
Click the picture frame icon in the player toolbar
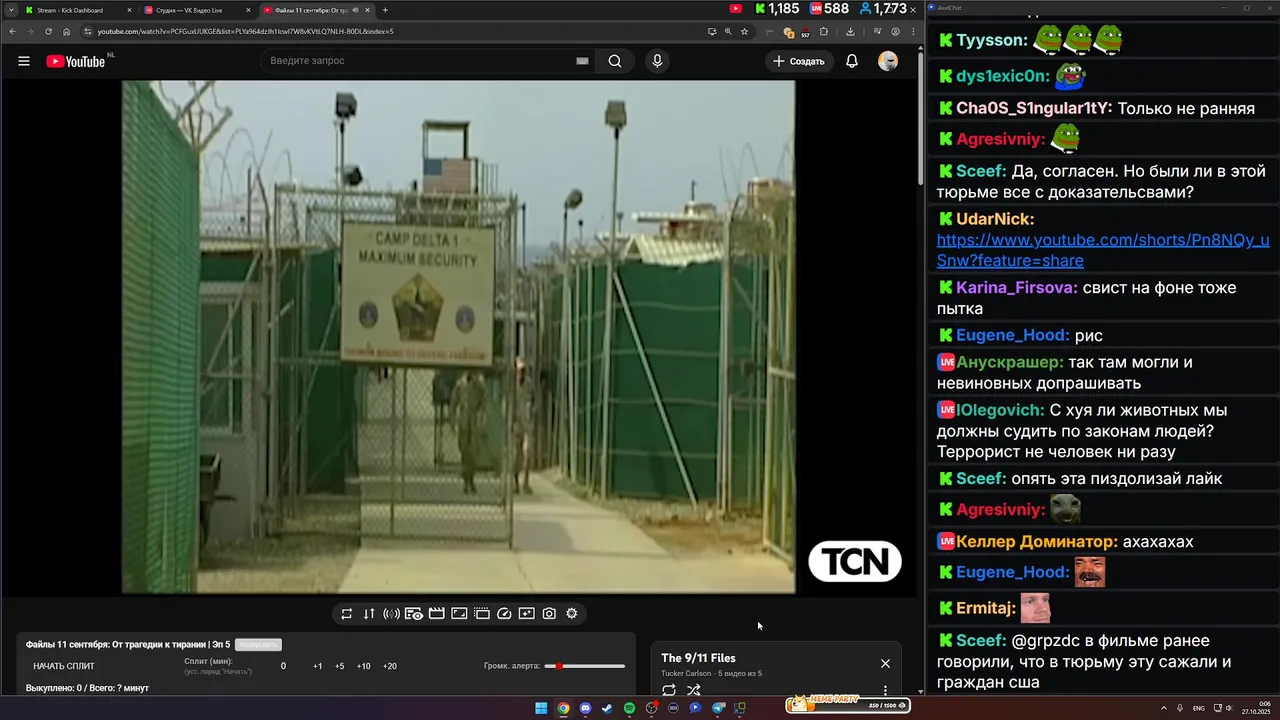point(459,614)
